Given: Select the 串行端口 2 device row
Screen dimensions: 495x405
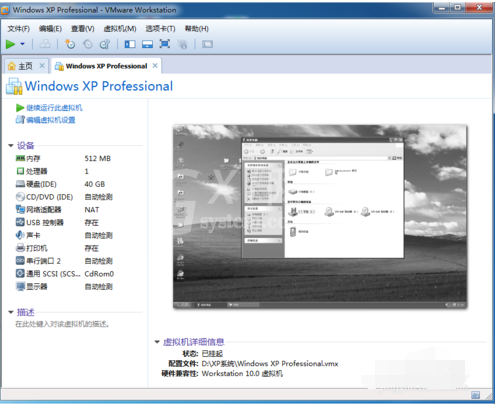Looking at the screenshot, I should [x=64, y=261].
